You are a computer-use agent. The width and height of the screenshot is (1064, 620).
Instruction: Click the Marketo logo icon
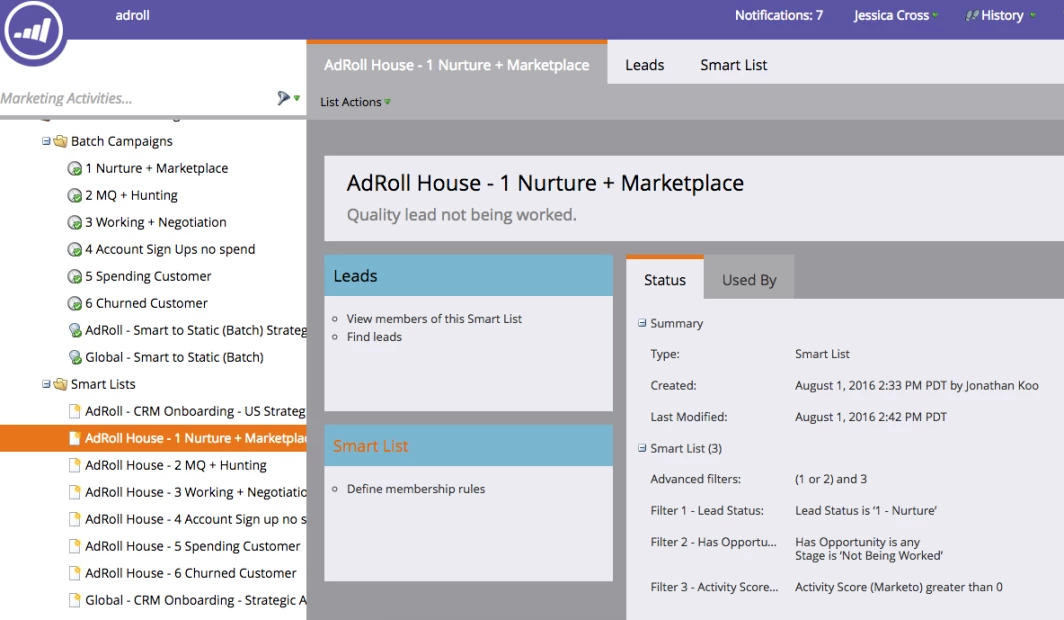coord(32,31)
